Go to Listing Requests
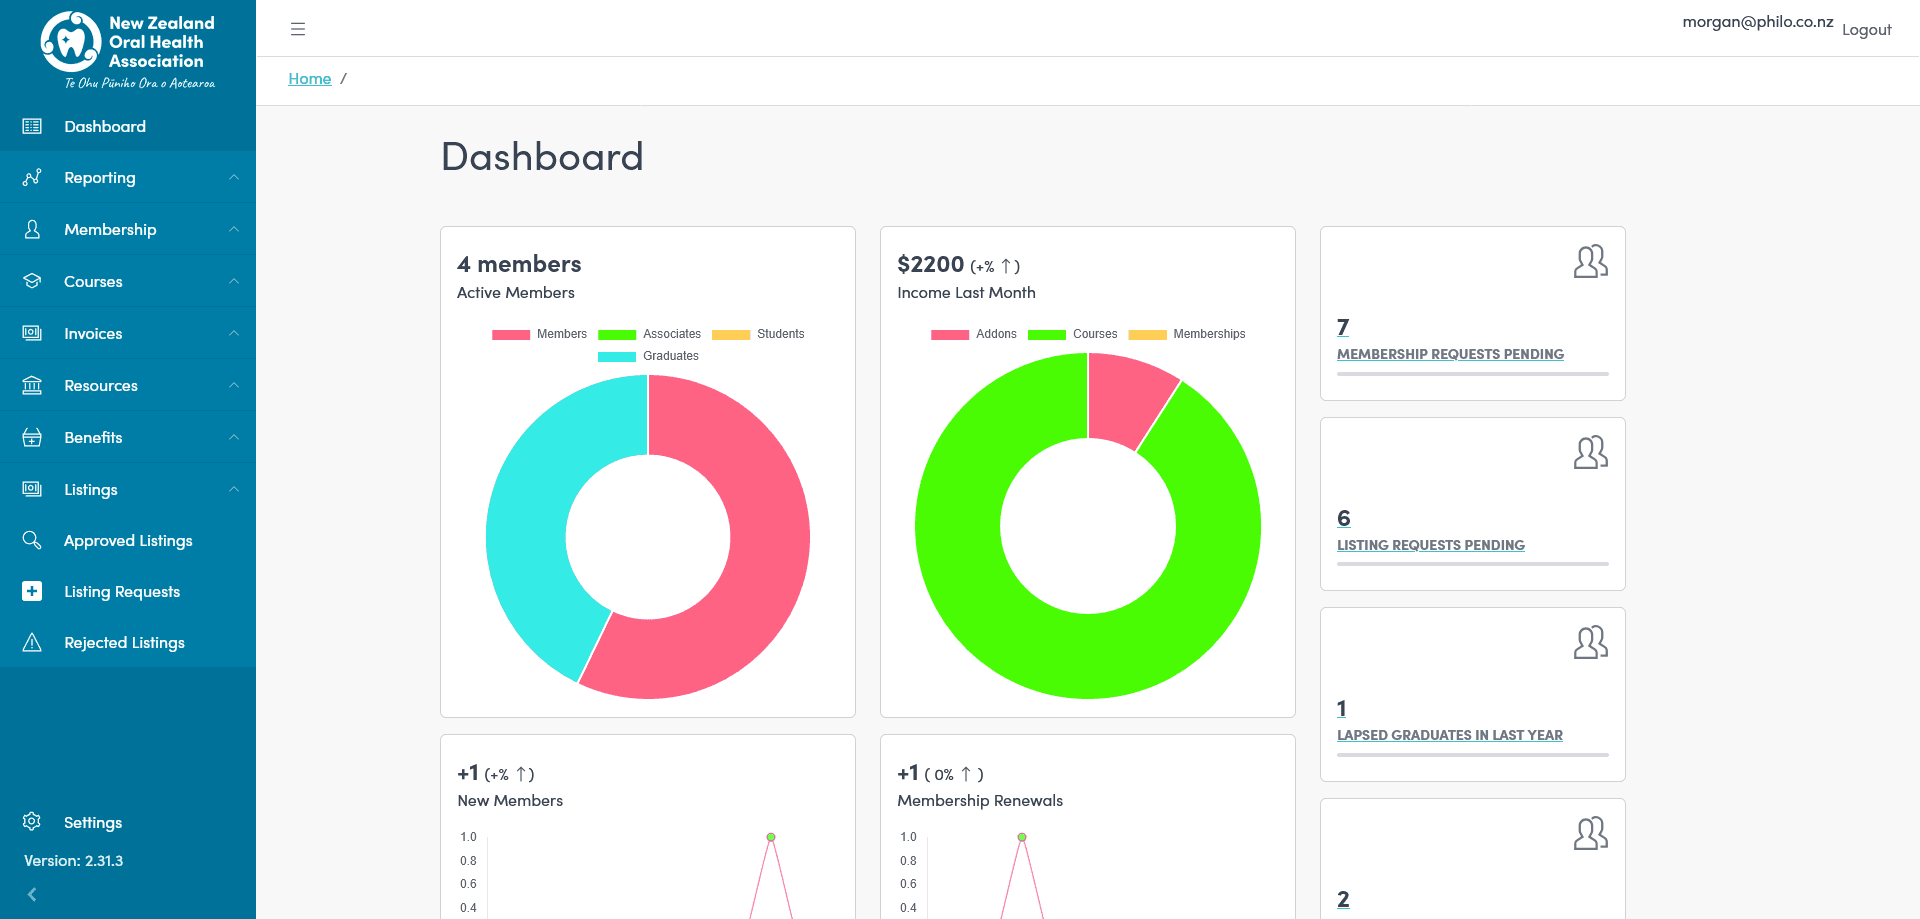This screenshot has height=919, width=1920. (x=128, y=591)
